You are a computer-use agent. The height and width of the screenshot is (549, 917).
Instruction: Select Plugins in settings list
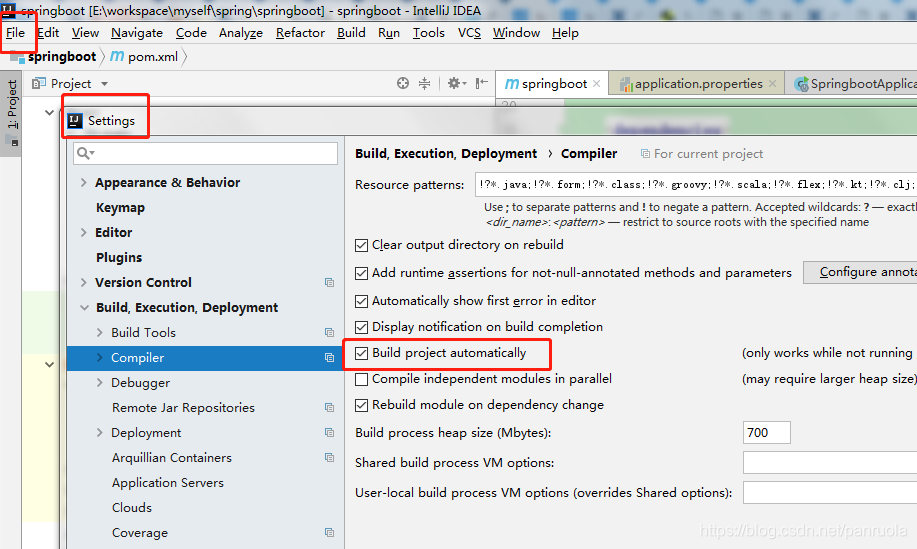pyautogui.click(x=119, y=258)
